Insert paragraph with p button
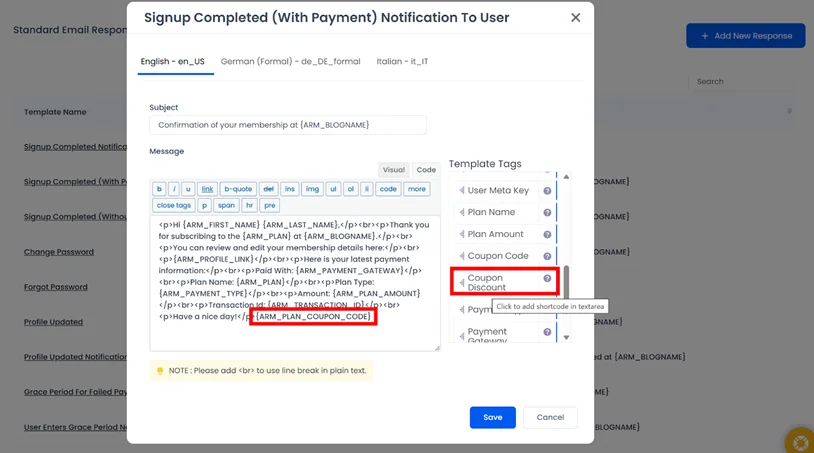Image resolution: width=814 pixels, height=453 pixels. pyautogui.click(x=204, y=205)
